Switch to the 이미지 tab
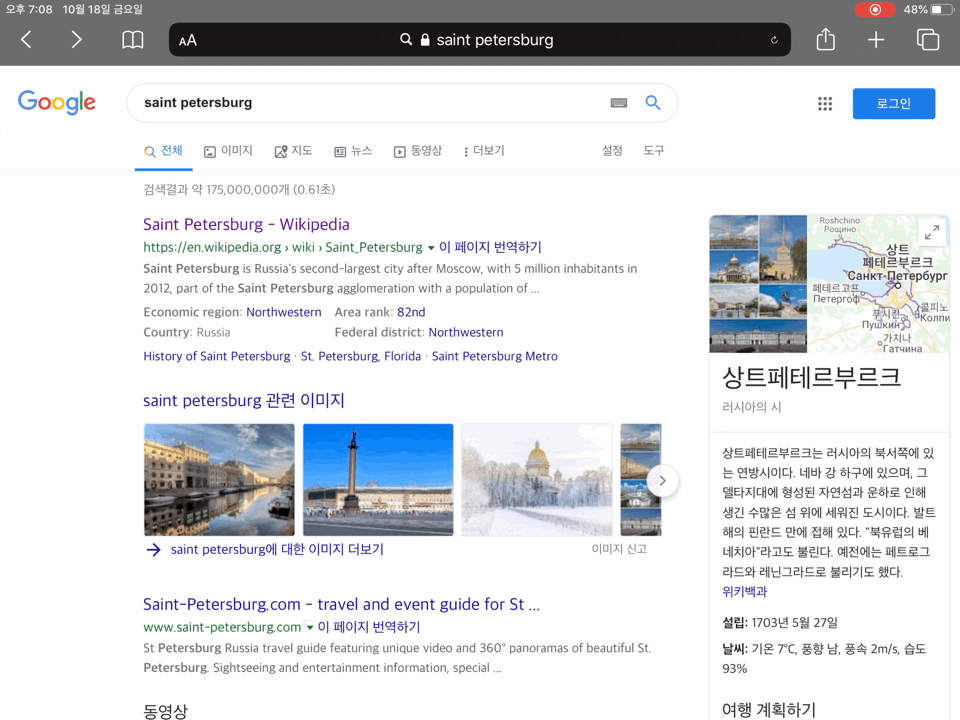 228,151
